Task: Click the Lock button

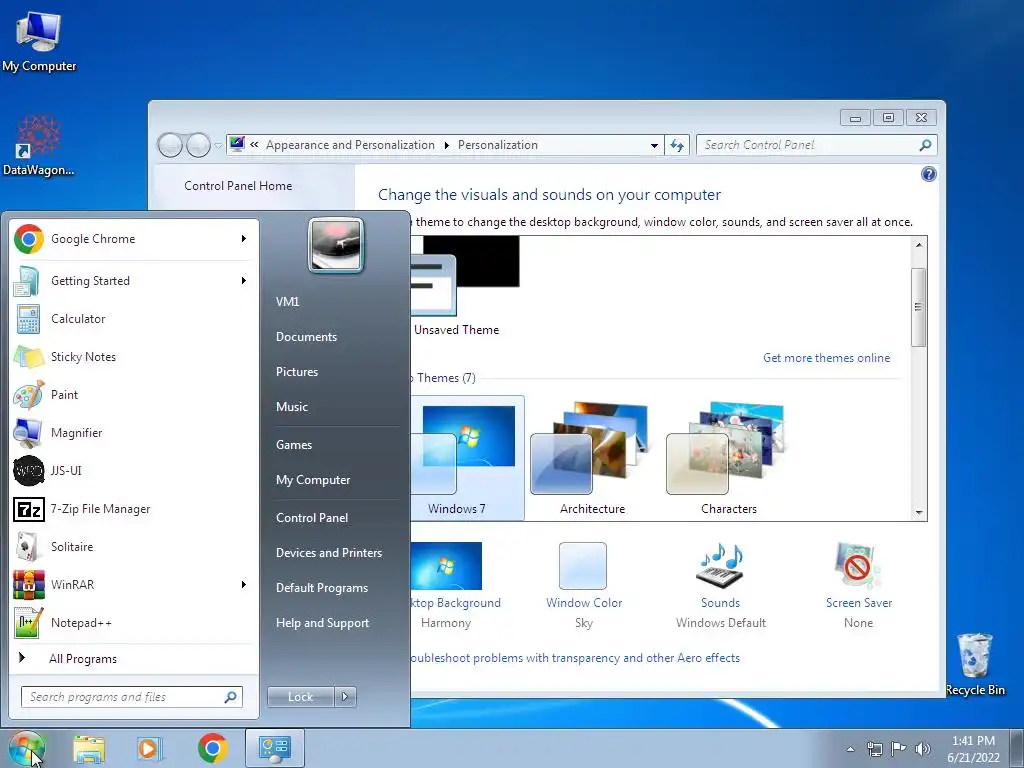Action: point(300,697)
